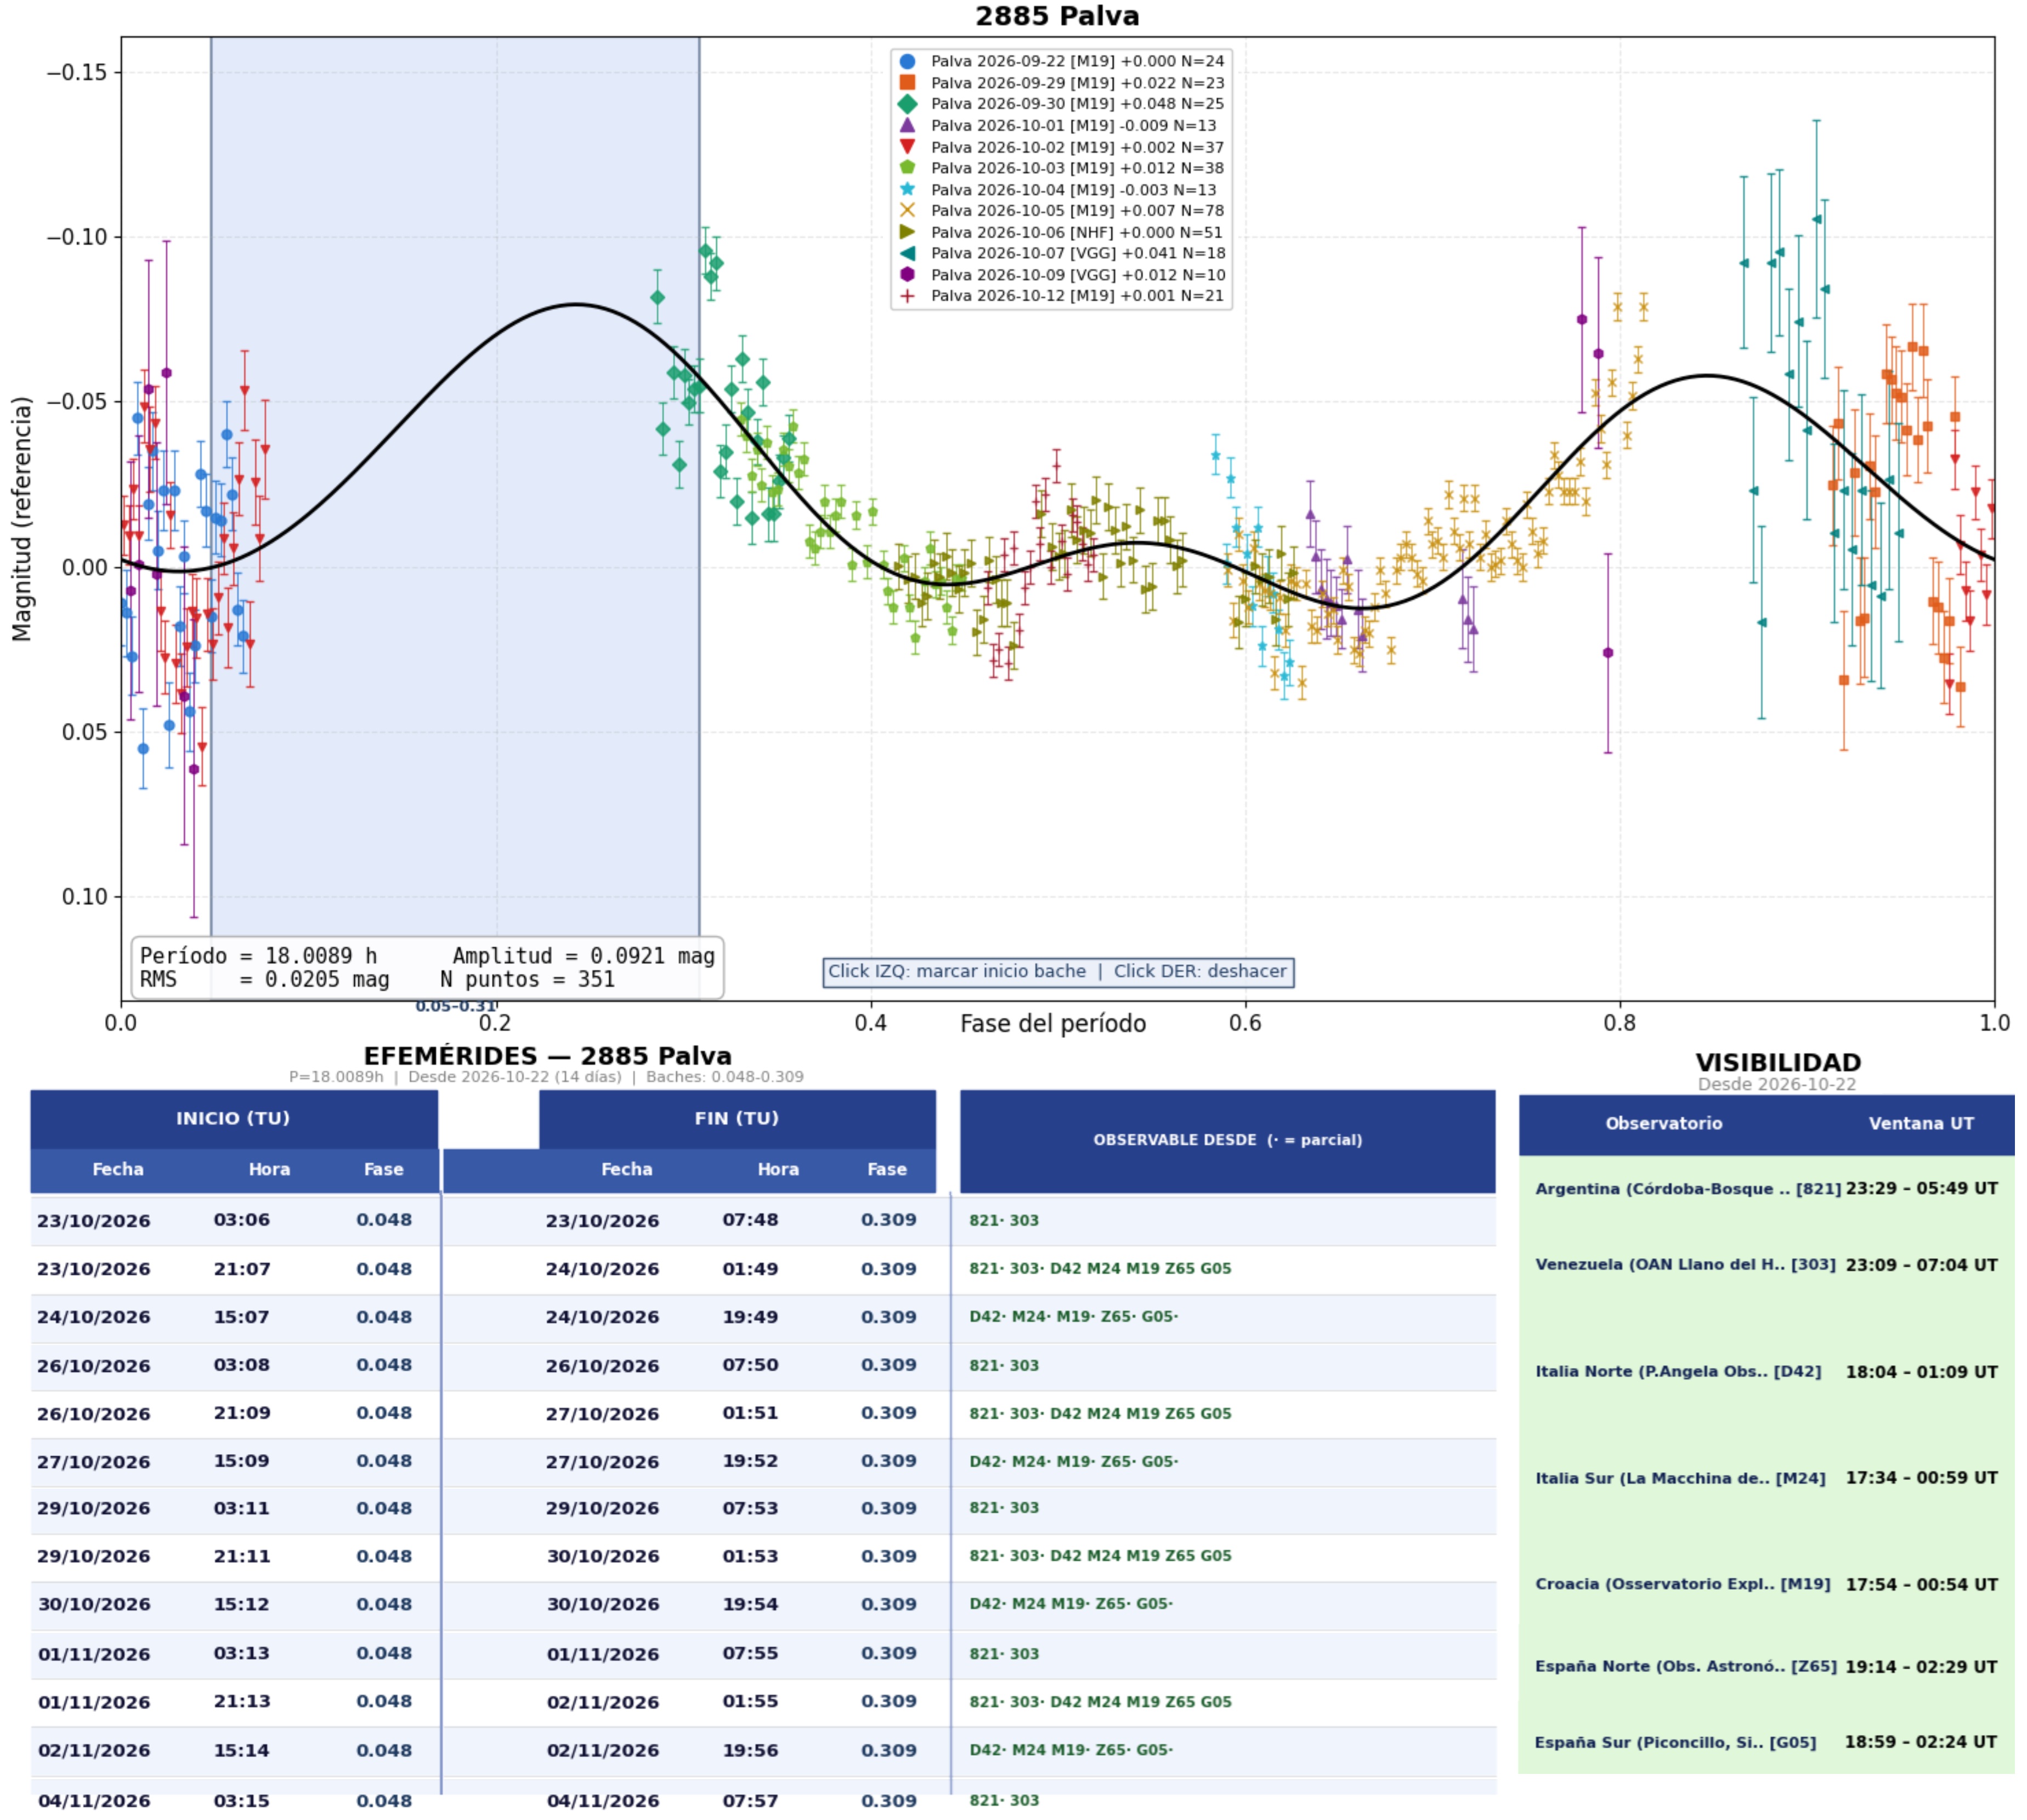
Task: Click the EFEMÉRIDES — 2885 Palva heading
Action: 547,1056
